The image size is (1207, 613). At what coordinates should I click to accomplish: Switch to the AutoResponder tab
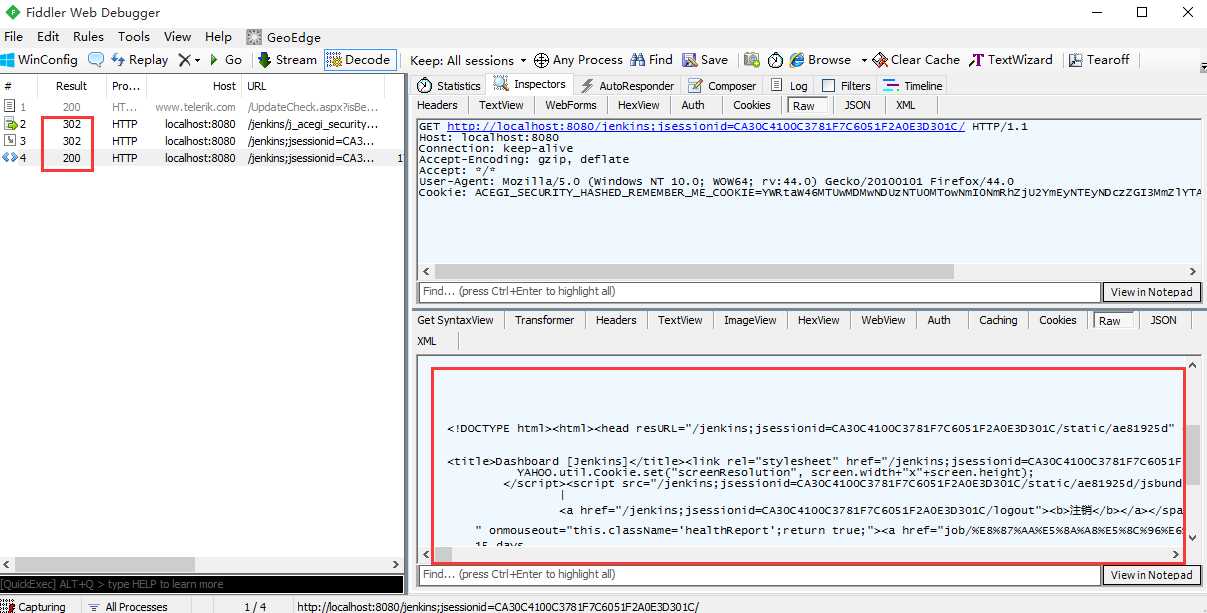[628, 86]
